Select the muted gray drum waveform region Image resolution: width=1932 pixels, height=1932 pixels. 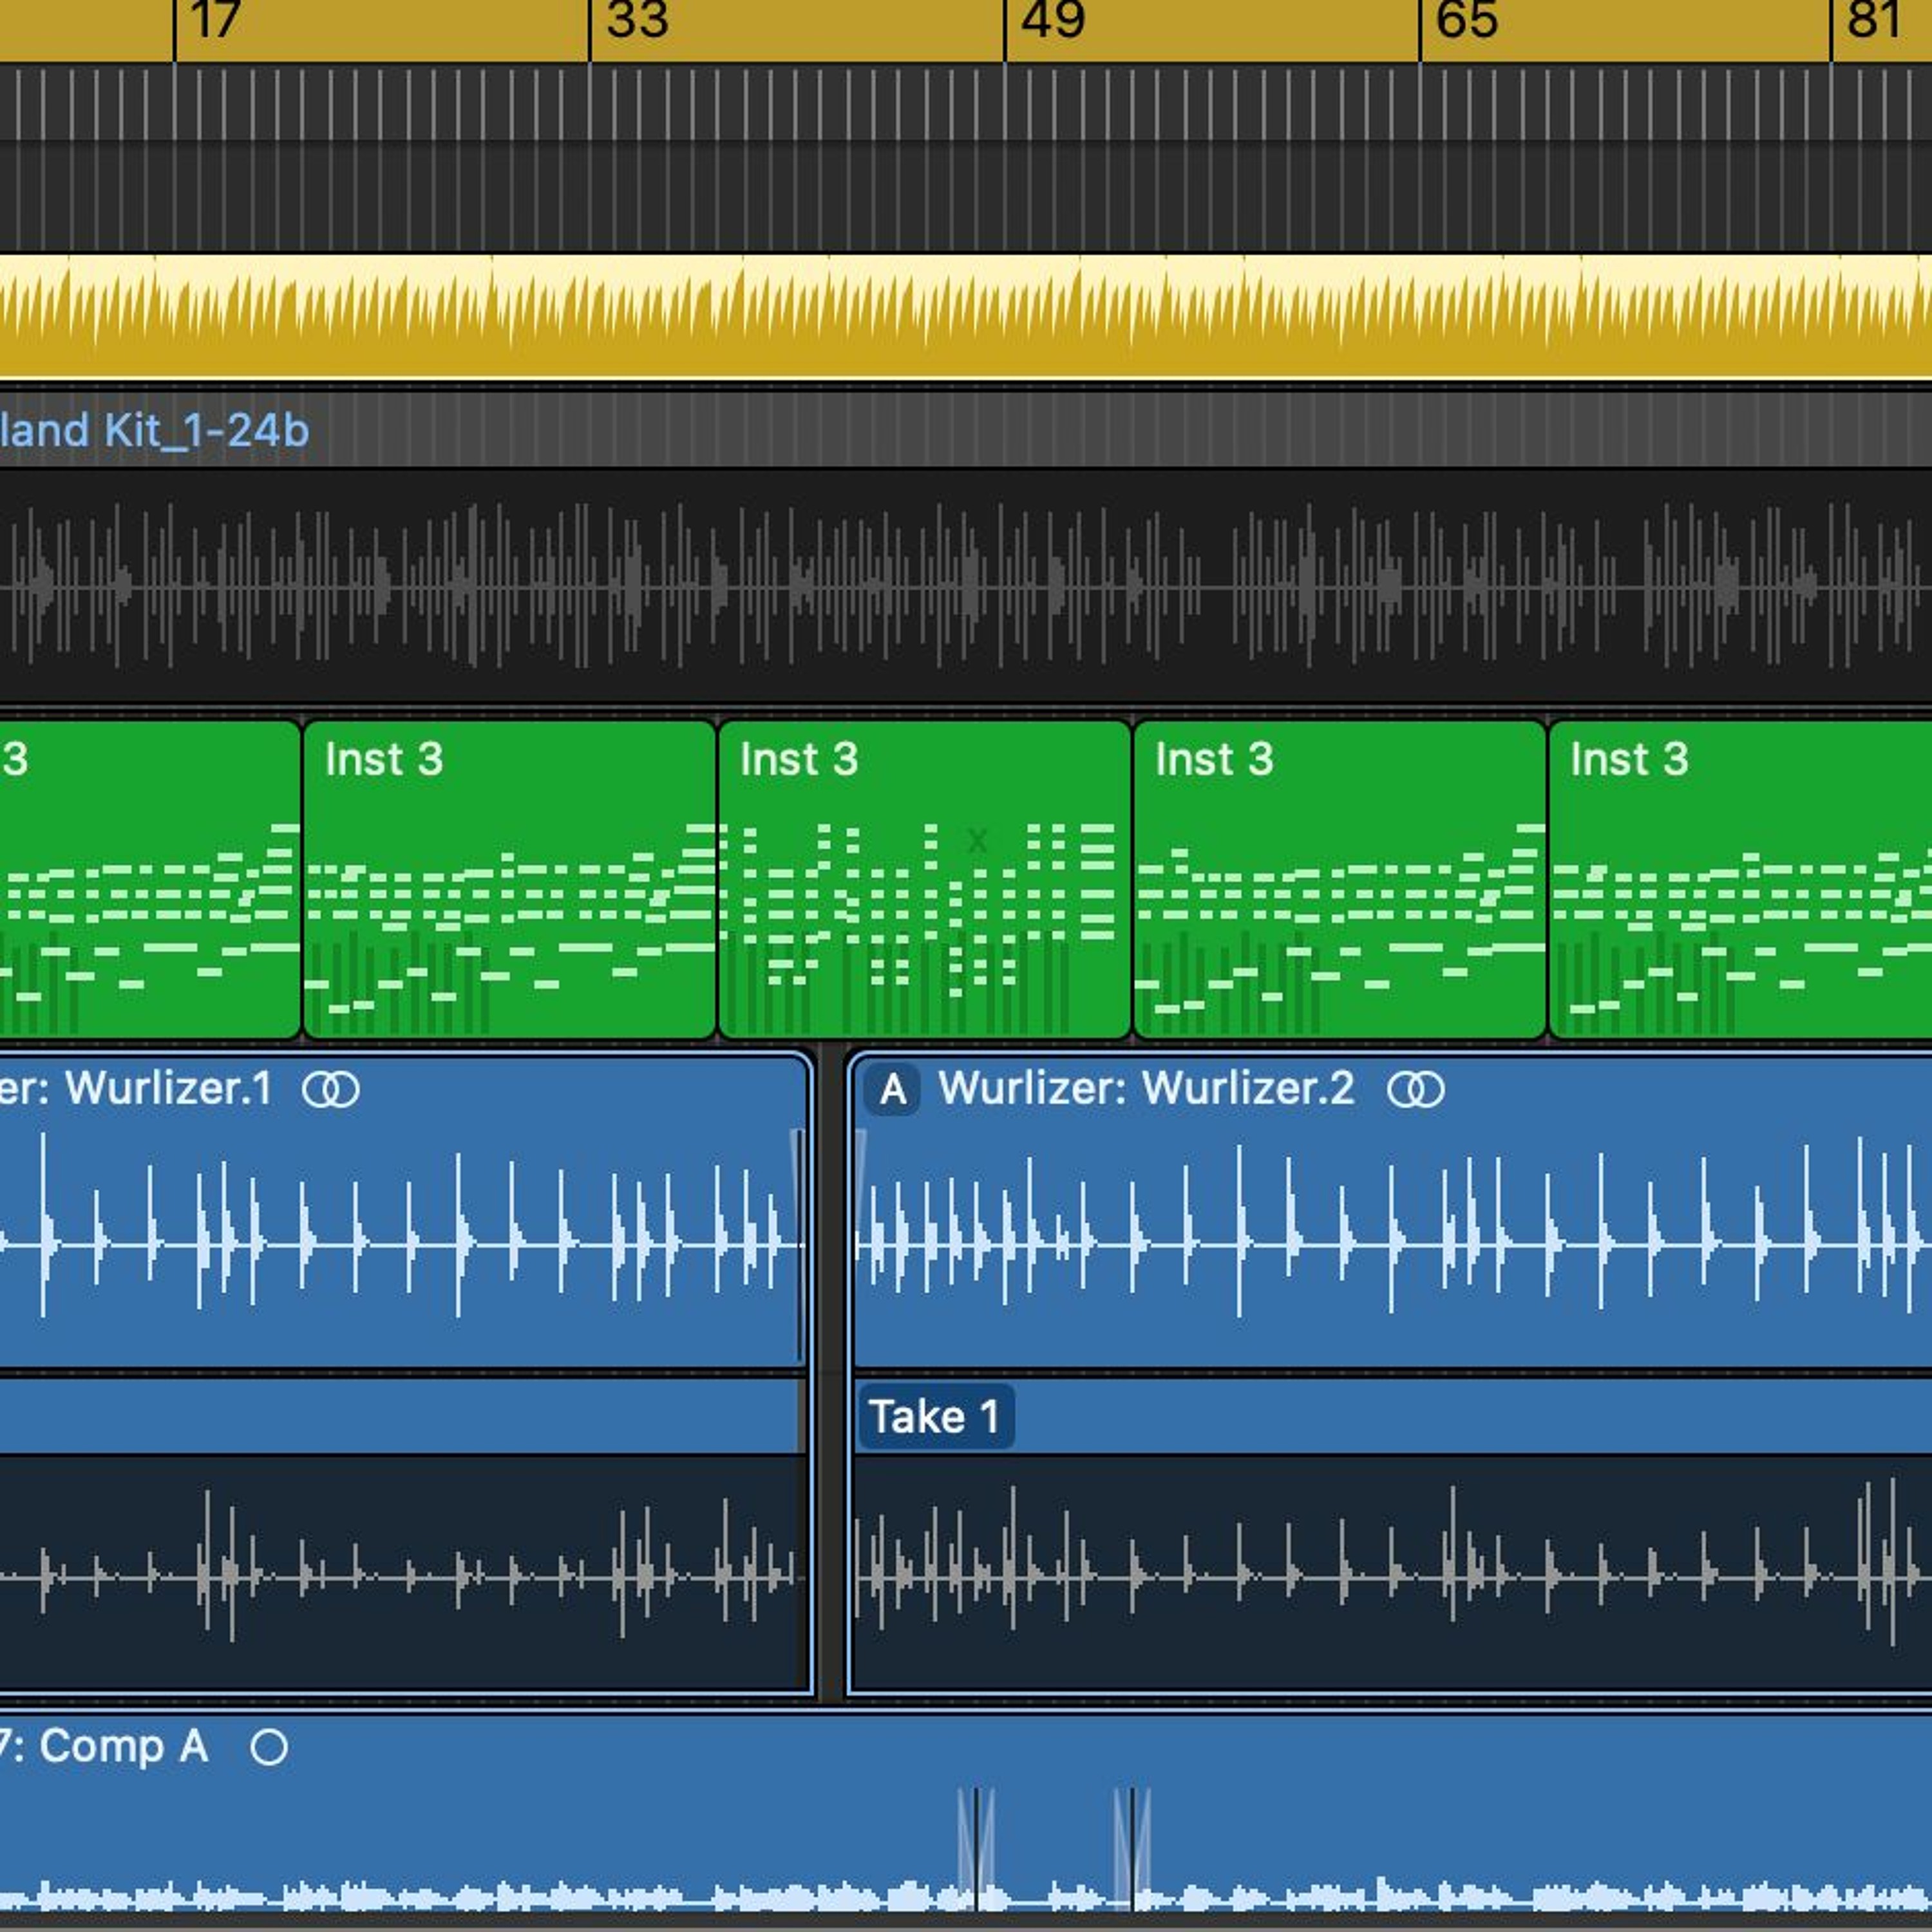(x=960, y=586)
